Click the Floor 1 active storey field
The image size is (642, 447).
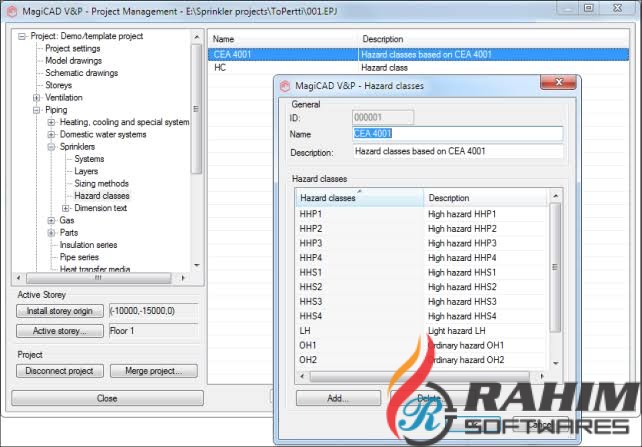[154, 331]
